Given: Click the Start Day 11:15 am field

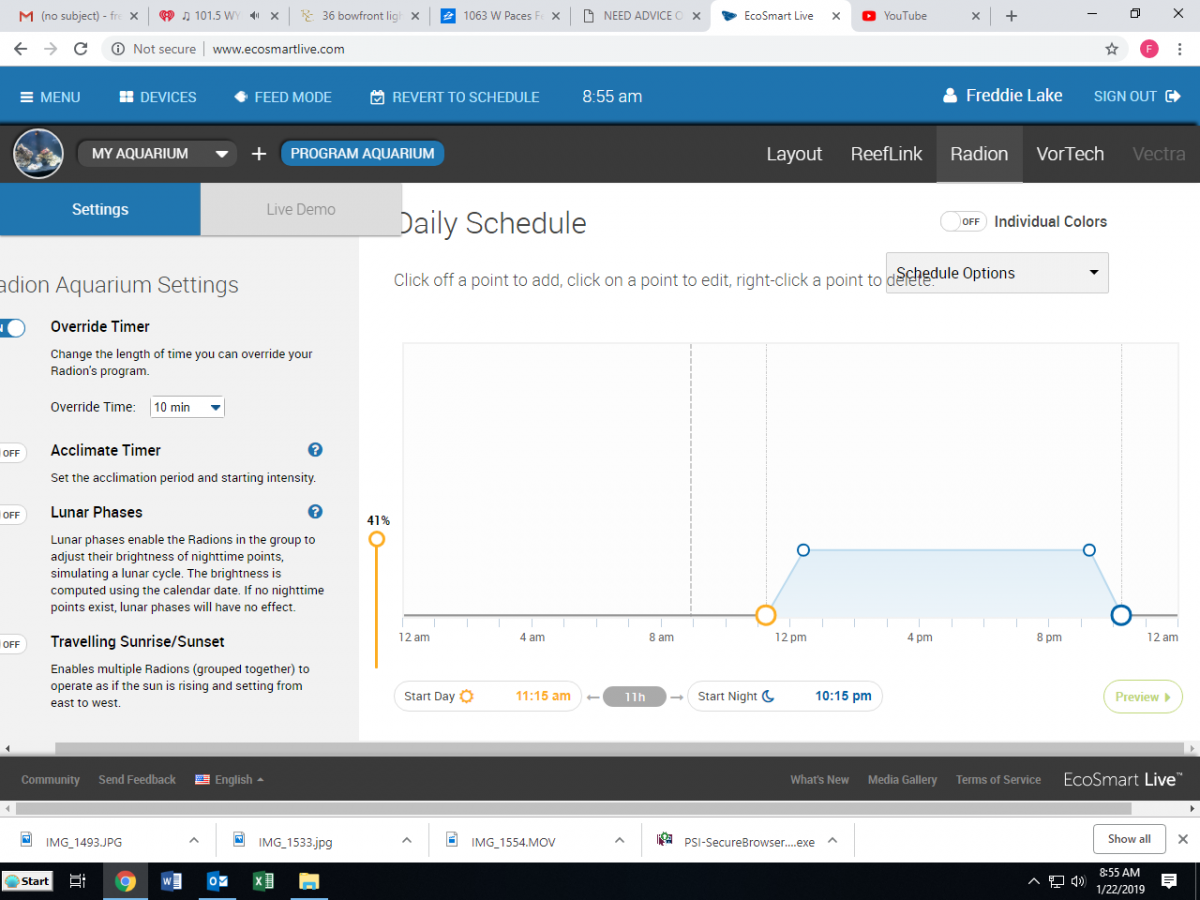Looking at the screenshot, I should click(x=487, y=696).
